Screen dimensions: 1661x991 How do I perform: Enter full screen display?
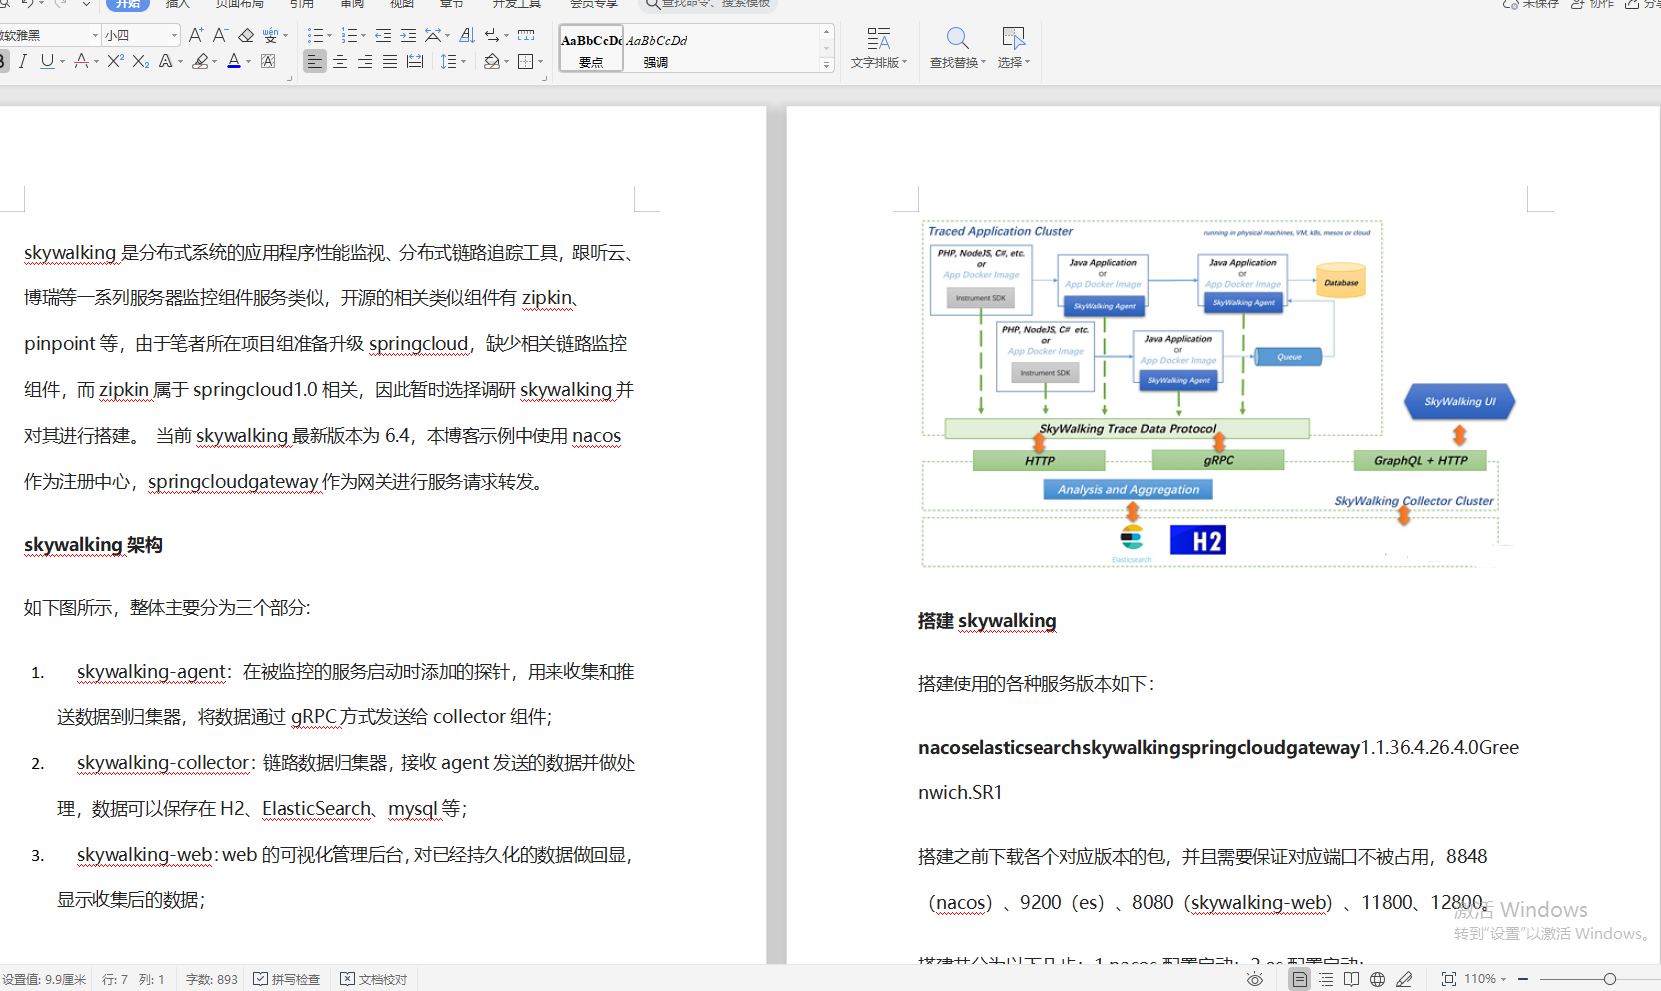pyautogui.click(x=1448, y=979)
